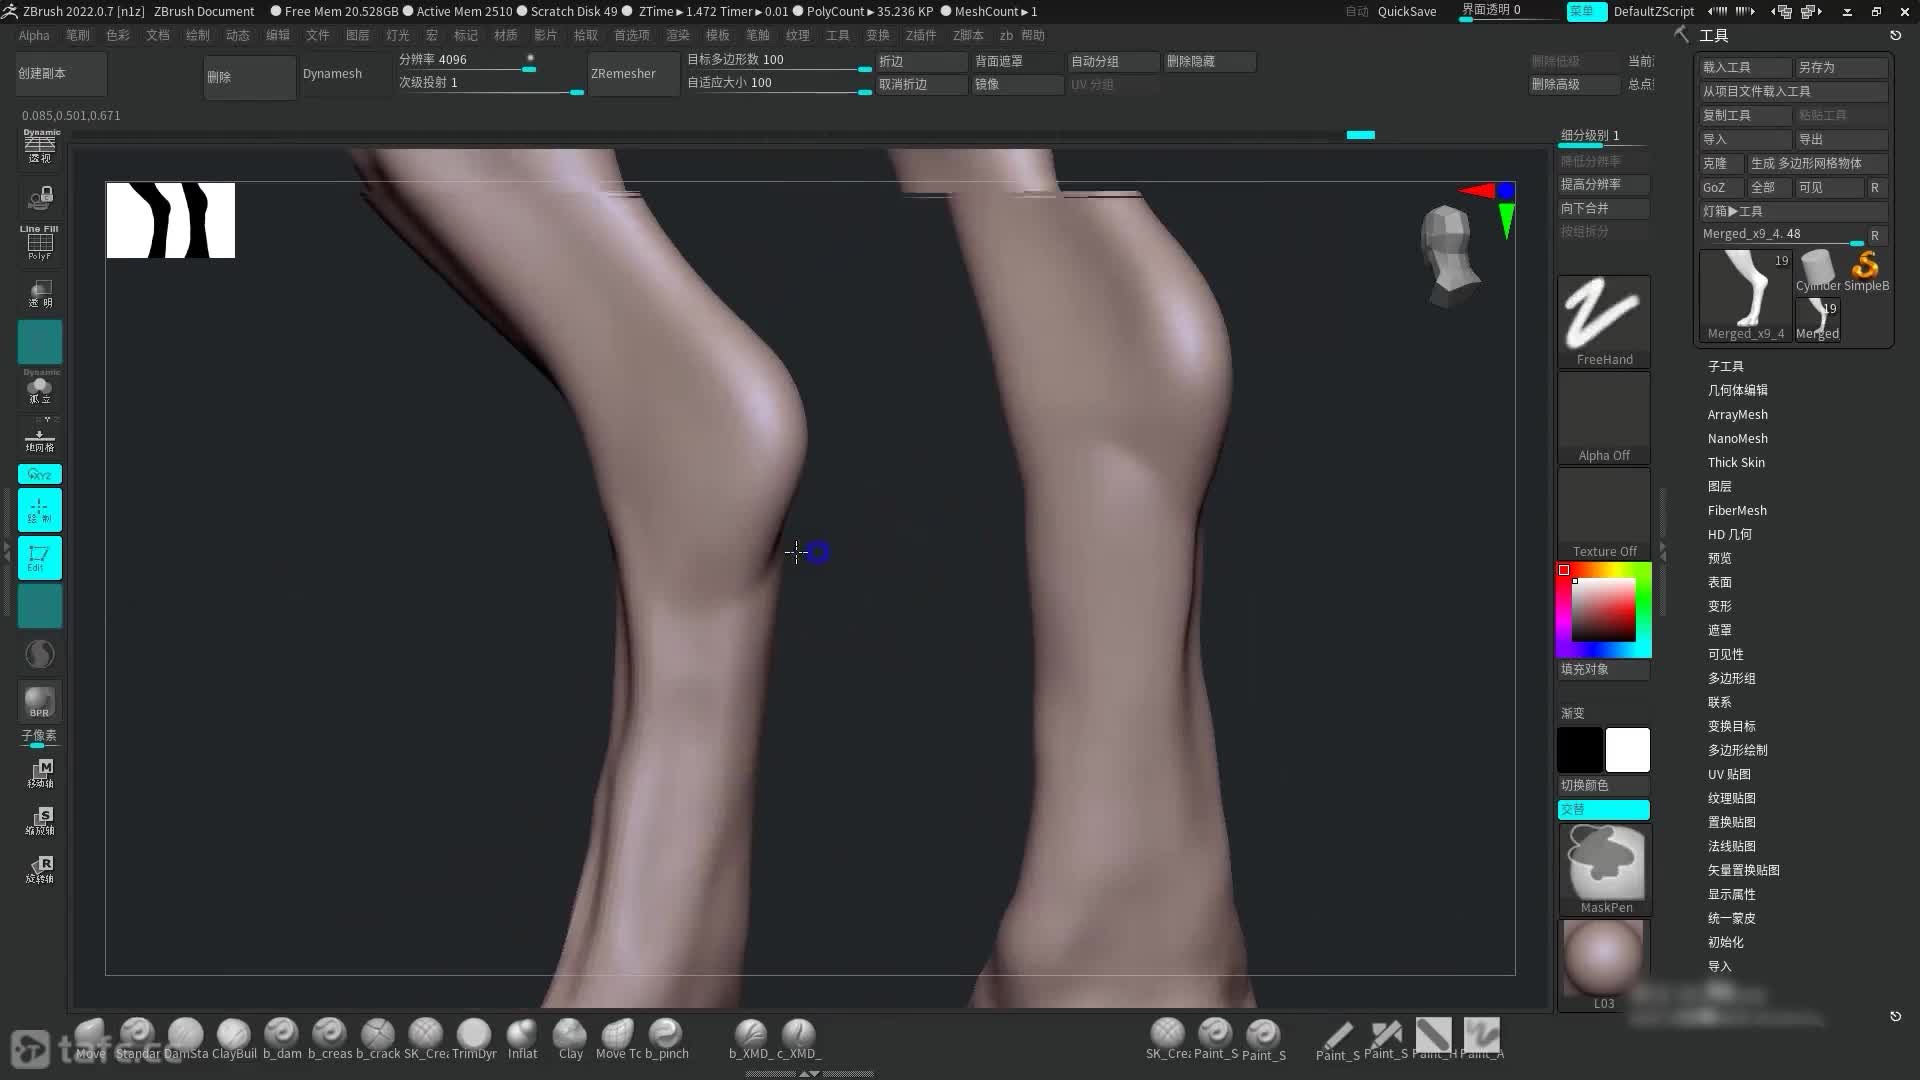
Task: Expand the 多边形组 polygroups section
Action: point(1732,678)
